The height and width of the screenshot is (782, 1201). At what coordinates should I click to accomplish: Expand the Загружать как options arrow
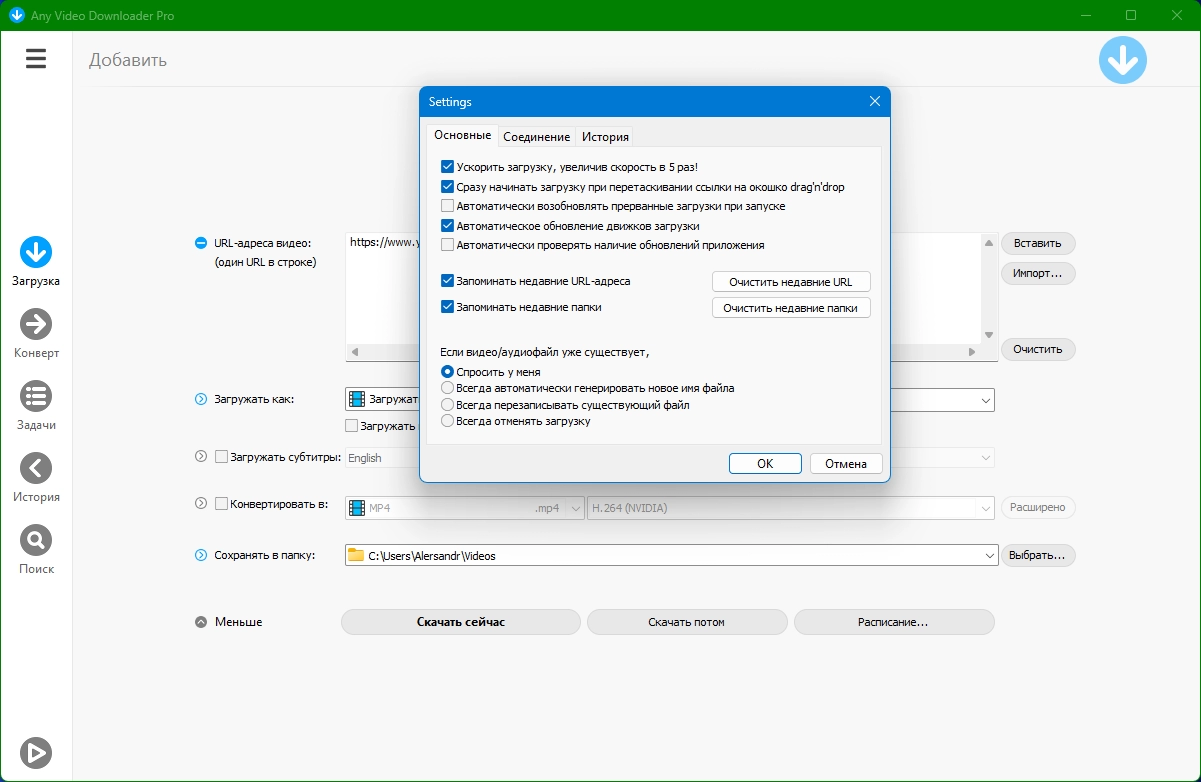point(200,400)
